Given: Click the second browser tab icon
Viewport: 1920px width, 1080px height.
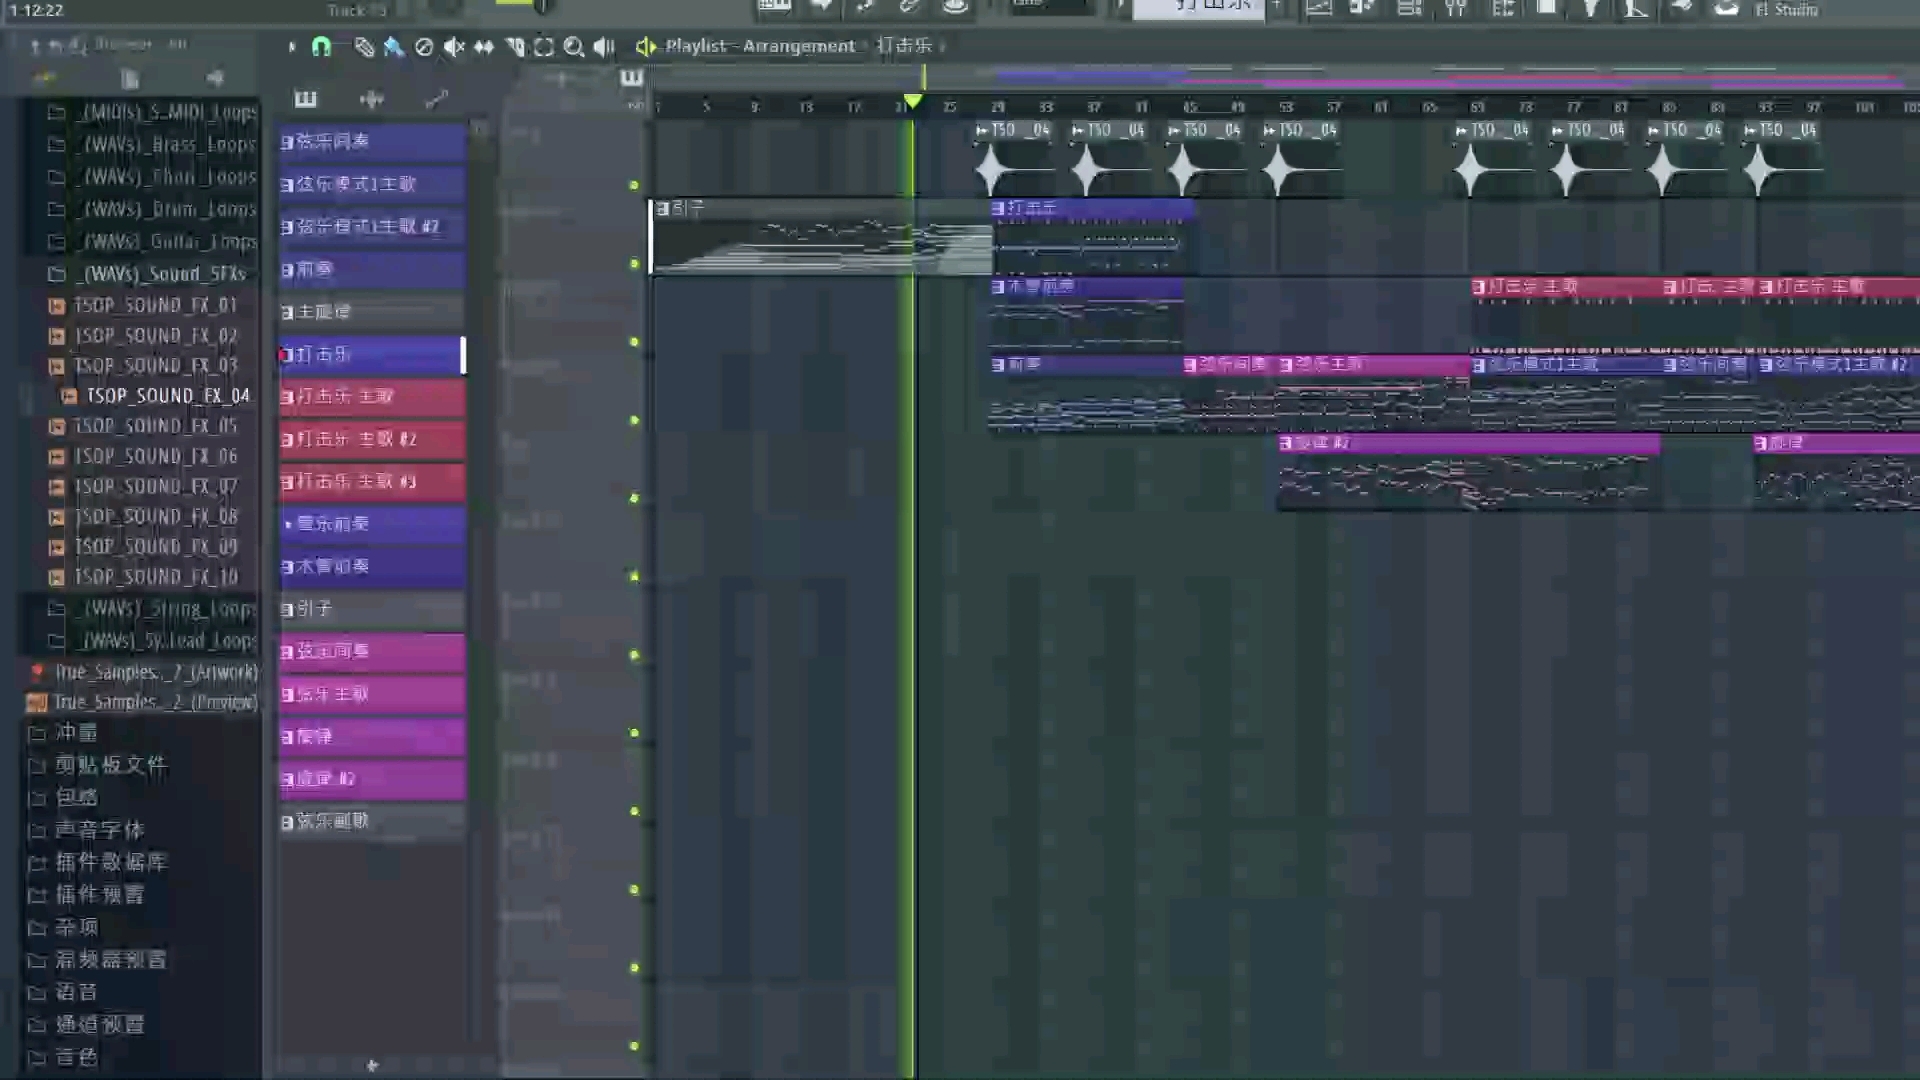Looking at the screenshot, I should (x=130, y=78).
